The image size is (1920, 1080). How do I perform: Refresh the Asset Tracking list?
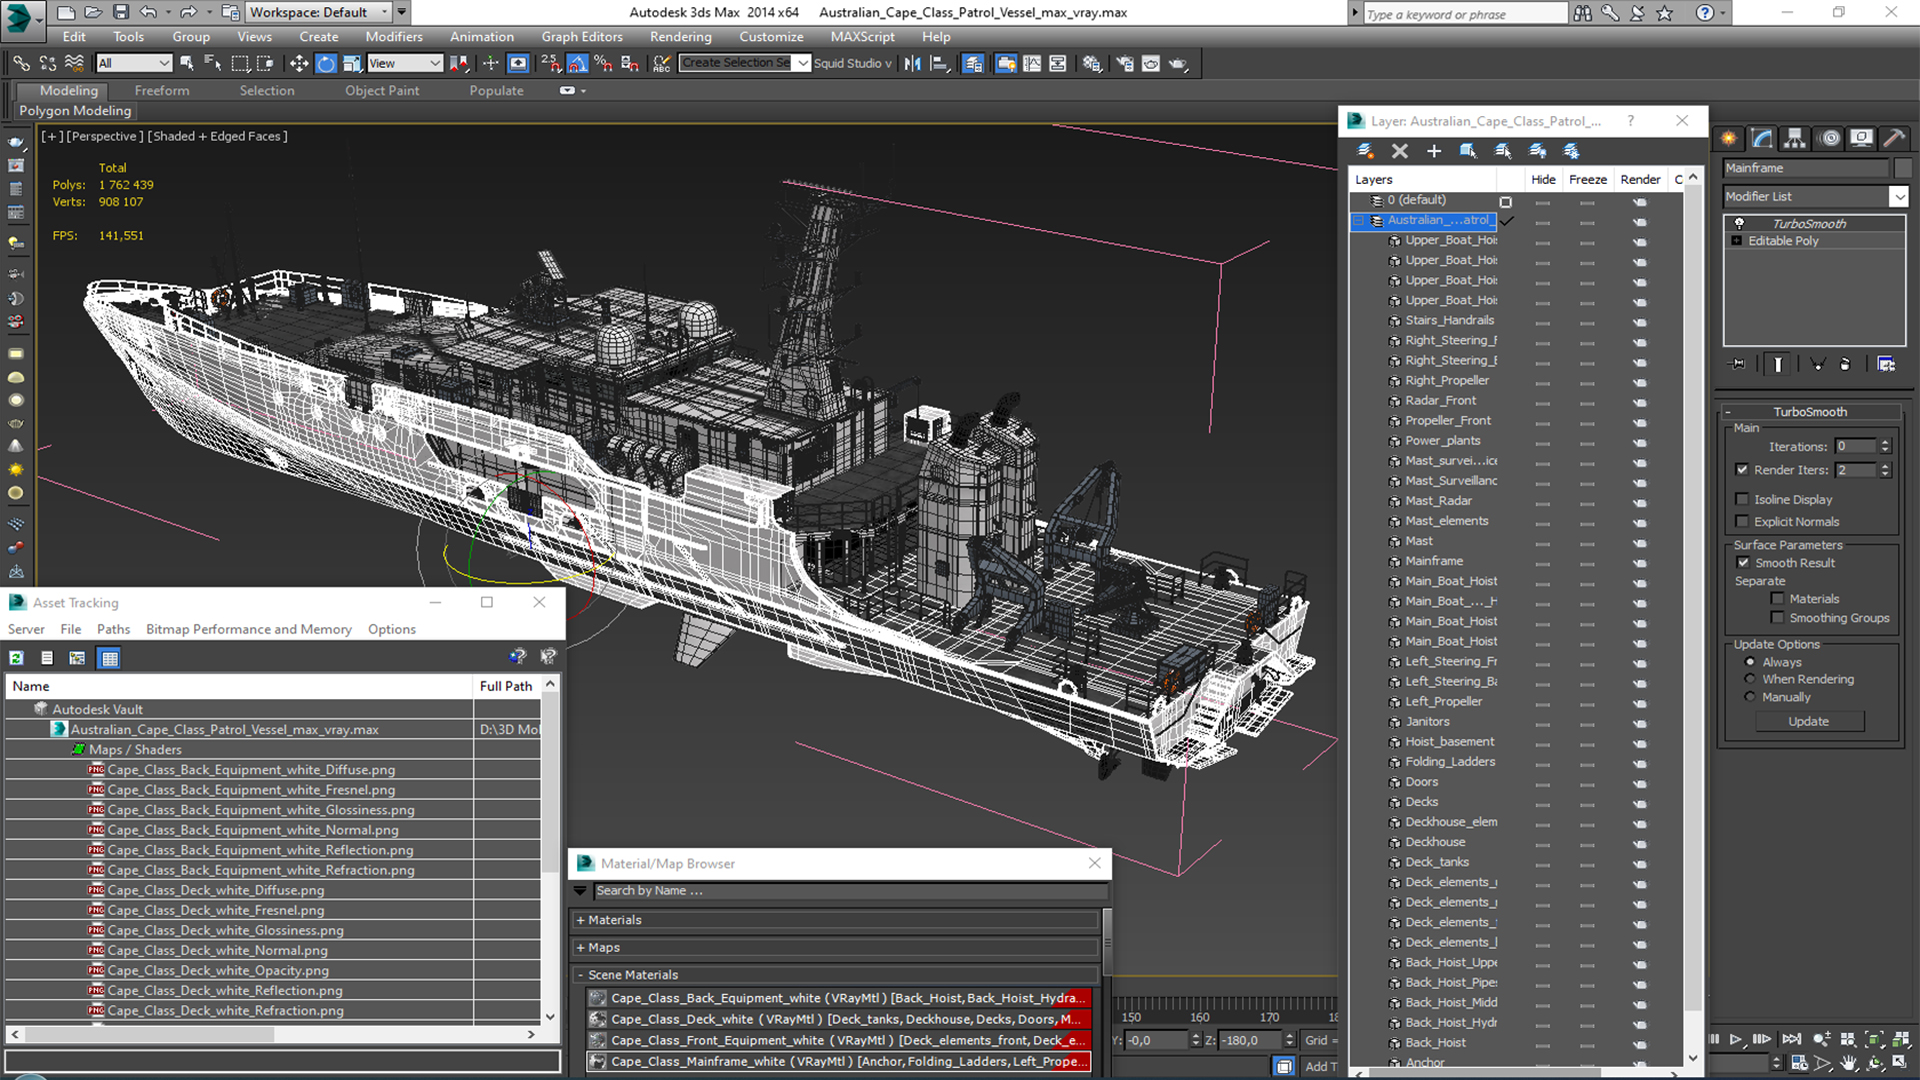point(16,658)
